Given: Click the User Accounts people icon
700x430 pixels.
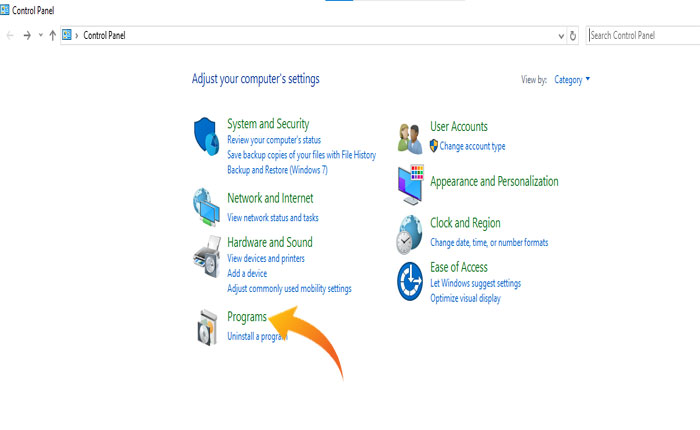Looking at the screenshot, I should coord(410,136).
